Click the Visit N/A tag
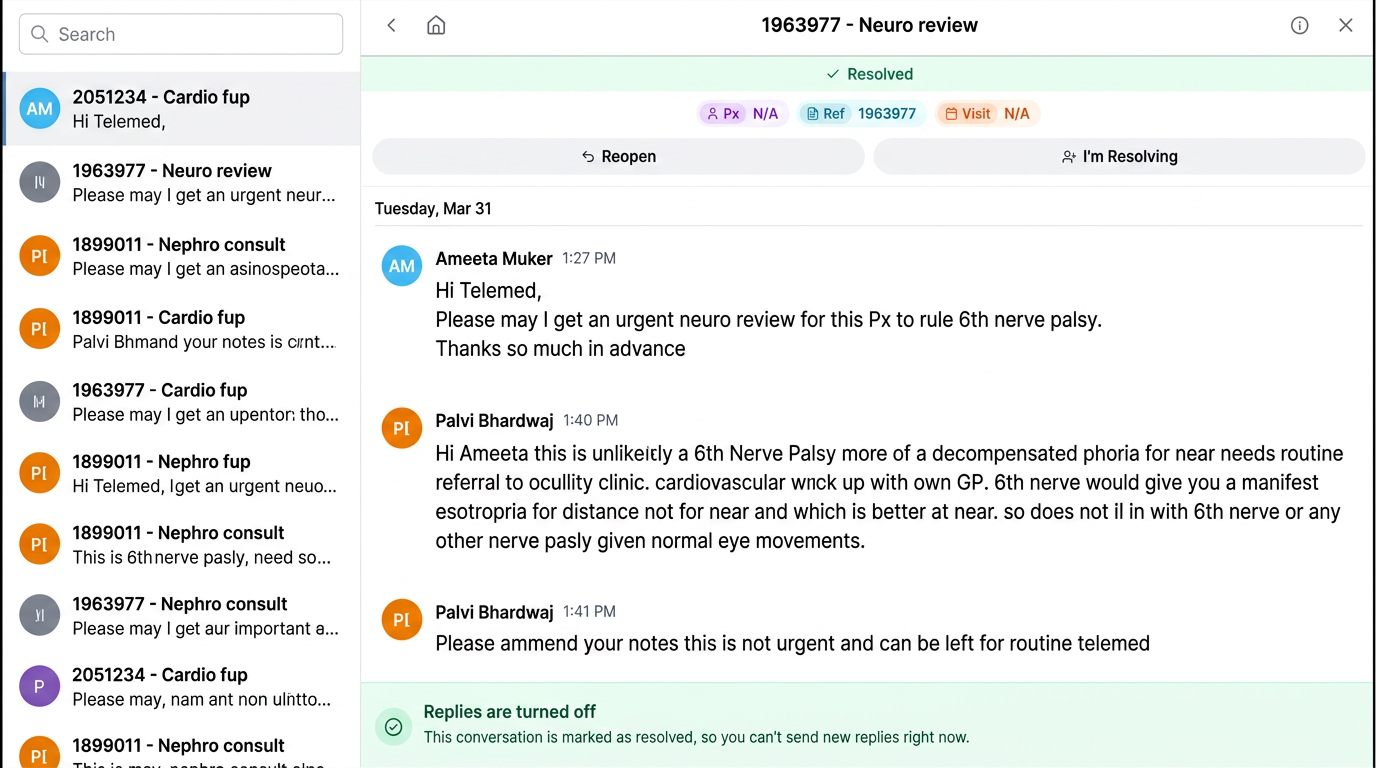 tap(987, 114)
